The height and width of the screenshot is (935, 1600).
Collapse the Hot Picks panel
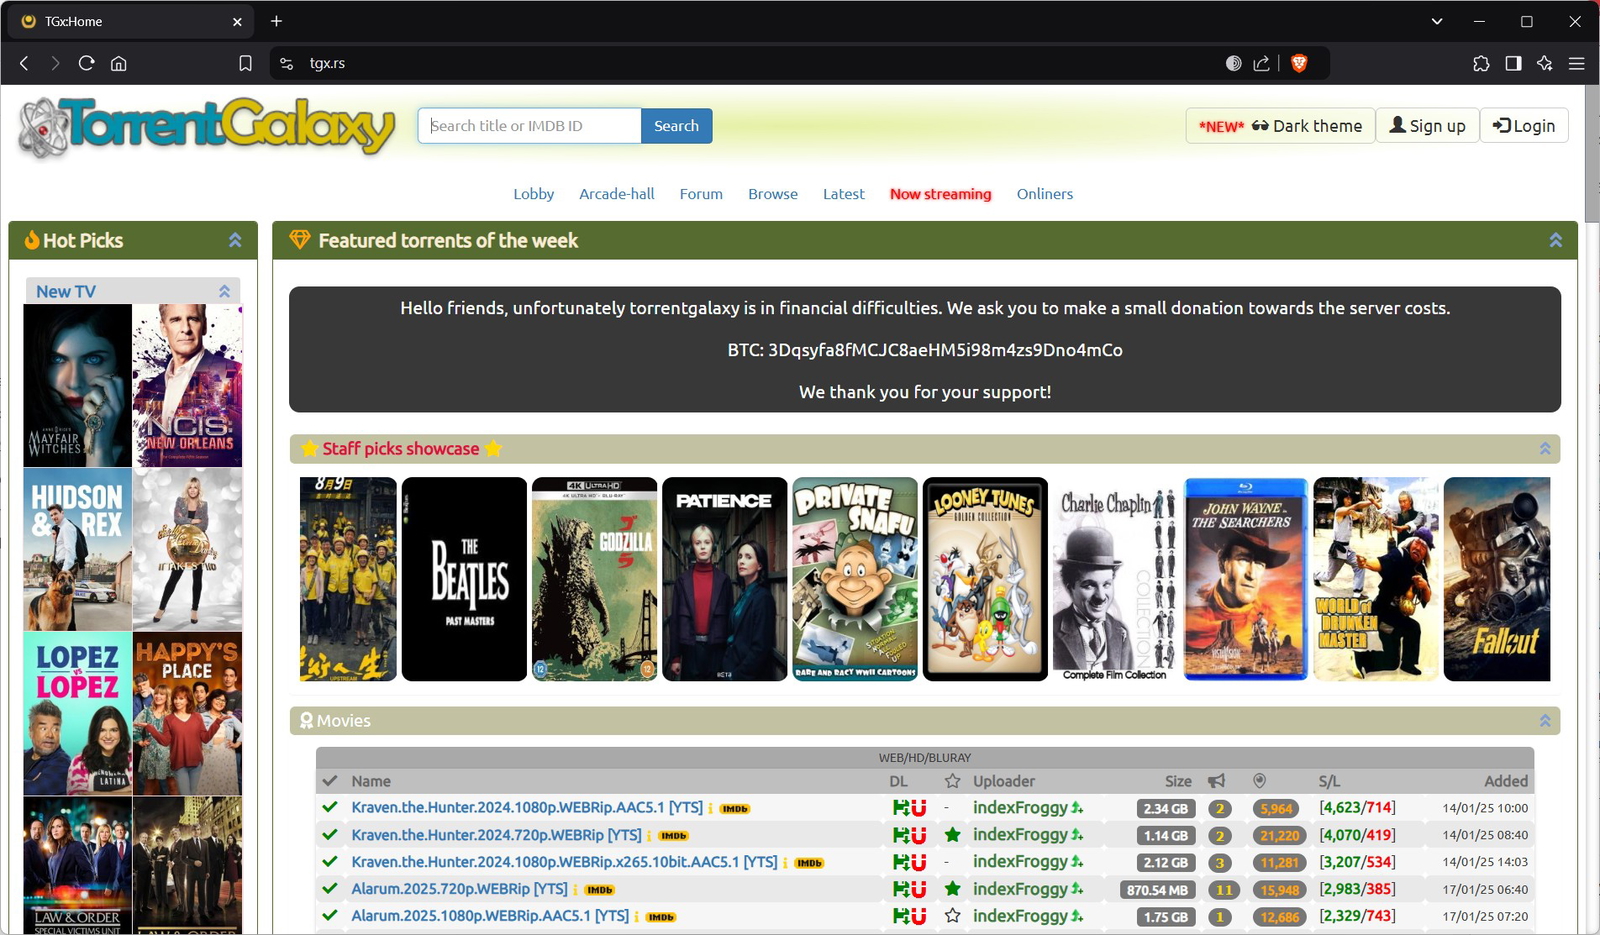[x=234, y=240]
